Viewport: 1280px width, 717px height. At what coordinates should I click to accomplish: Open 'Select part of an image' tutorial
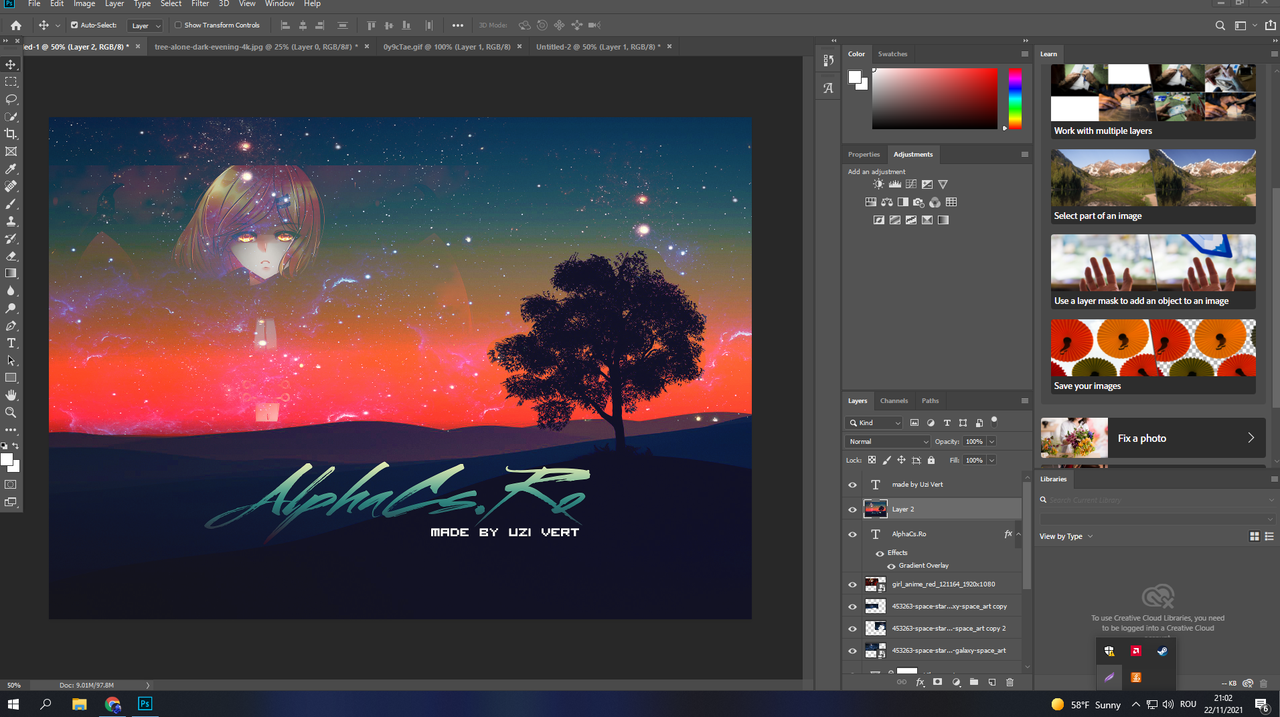click(1153, 187)
